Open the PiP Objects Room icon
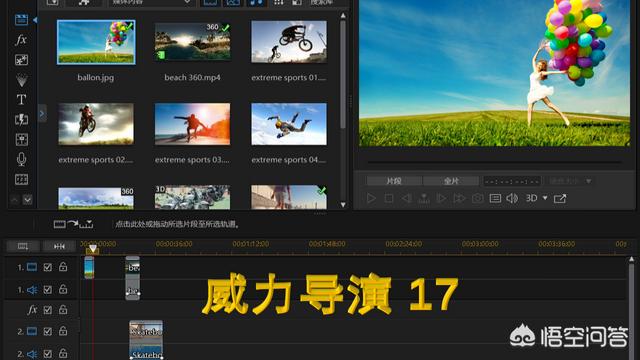Viewport: 640px width, 360px height. click(x=21, y=60)
